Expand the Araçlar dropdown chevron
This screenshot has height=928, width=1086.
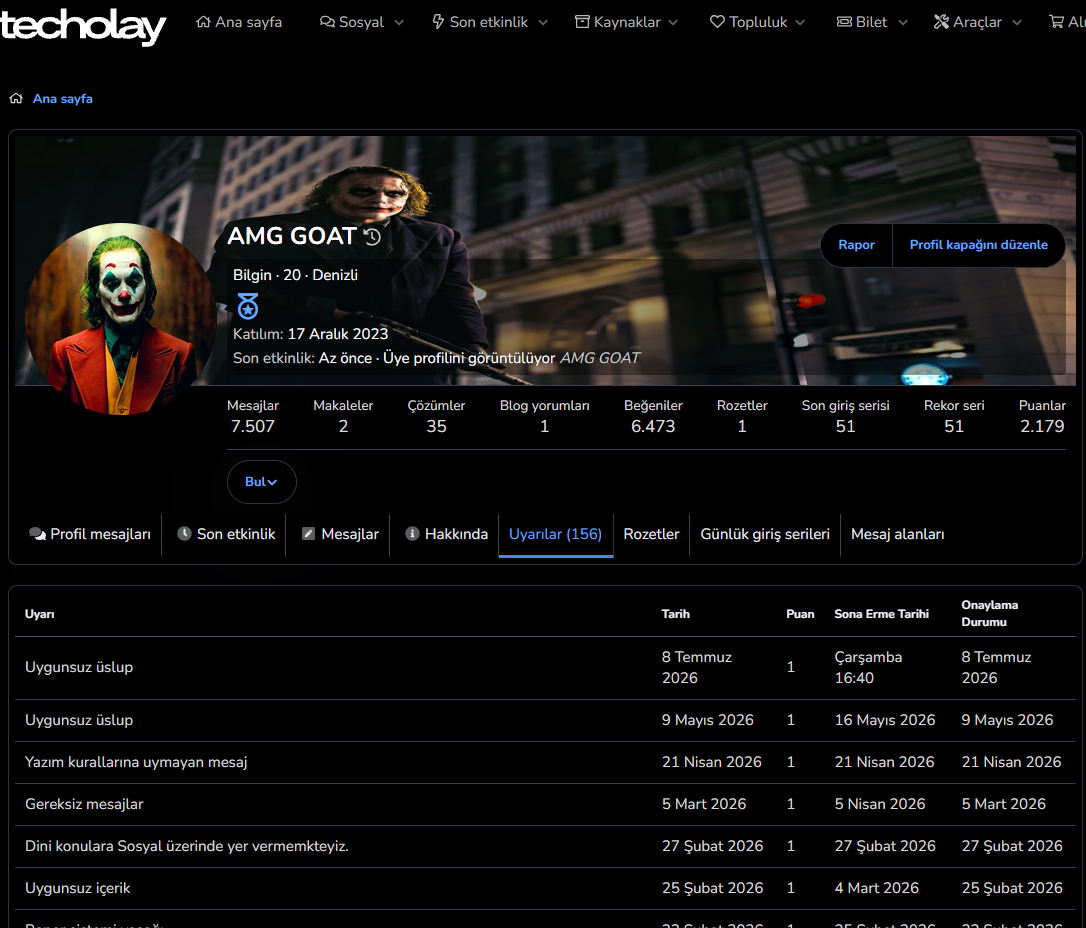click(x=1017, y=22)
